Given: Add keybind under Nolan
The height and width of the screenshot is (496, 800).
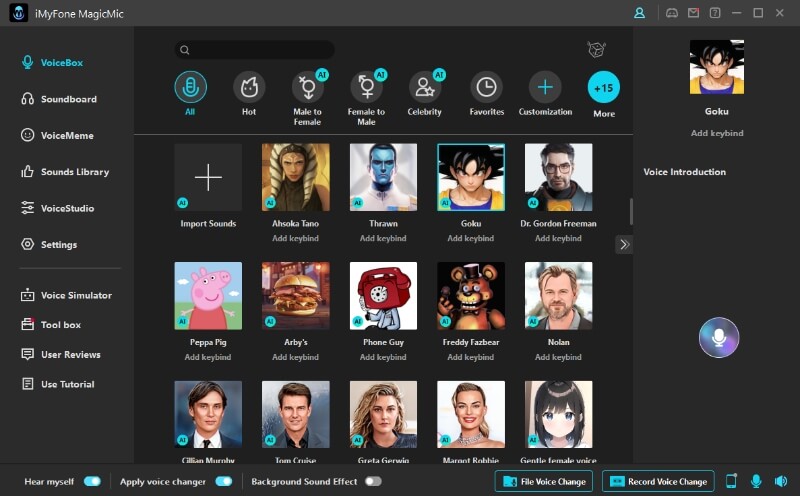Looking at the screenshot, I should [558, 357].
